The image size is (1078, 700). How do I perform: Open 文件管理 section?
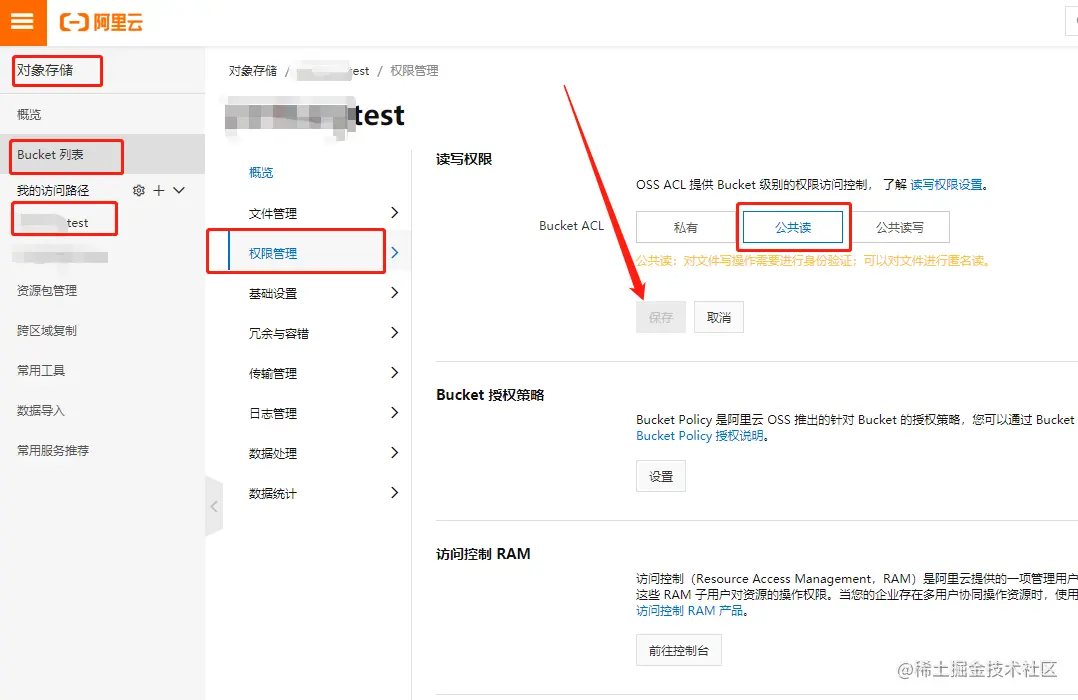(x=273, y=213)
